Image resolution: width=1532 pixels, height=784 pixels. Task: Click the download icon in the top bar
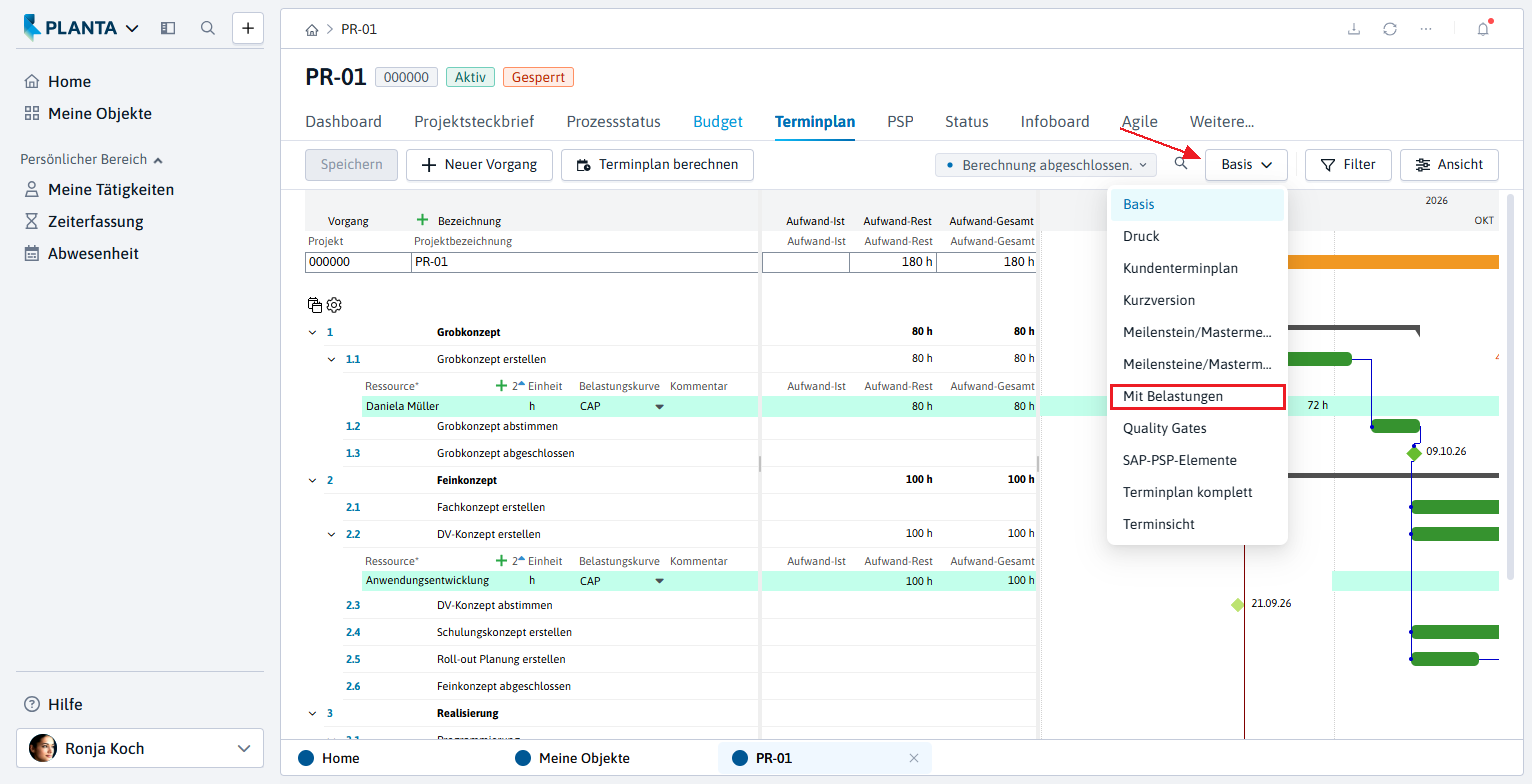click(x=1354, y=29)
